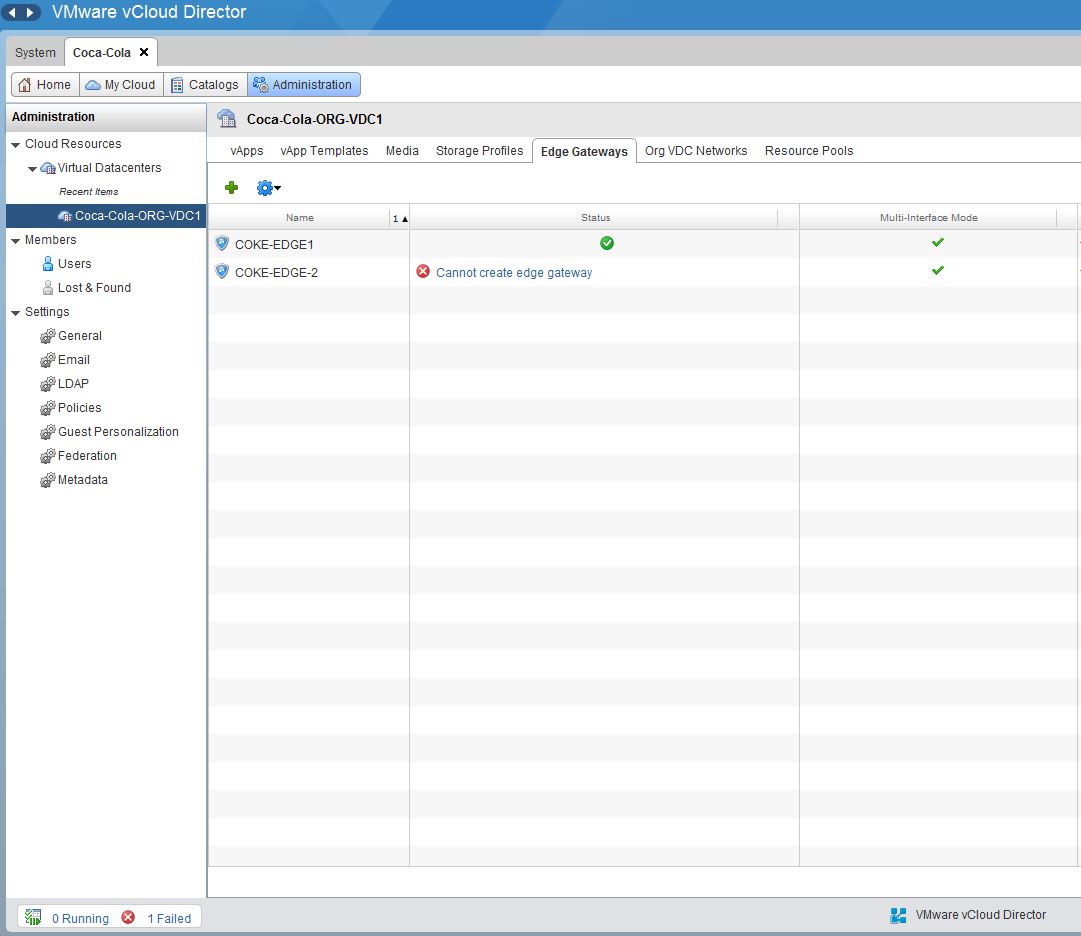Click the running tasks status icon

click(x=33, y=917)
